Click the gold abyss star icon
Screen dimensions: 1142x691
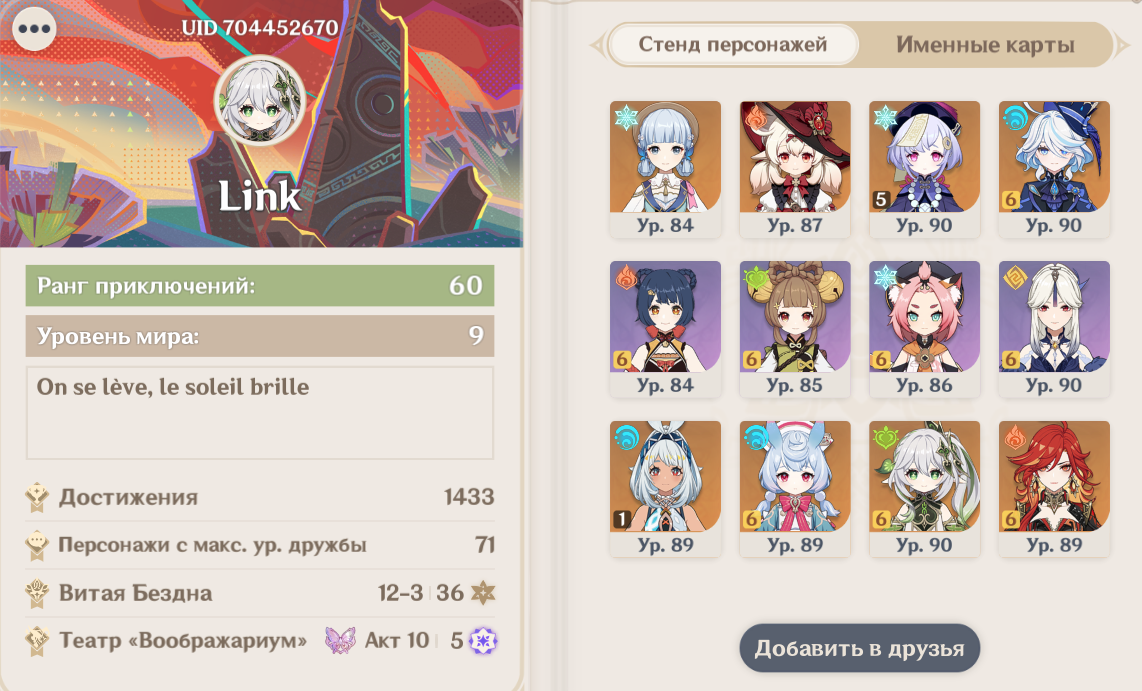pos(482,593)
